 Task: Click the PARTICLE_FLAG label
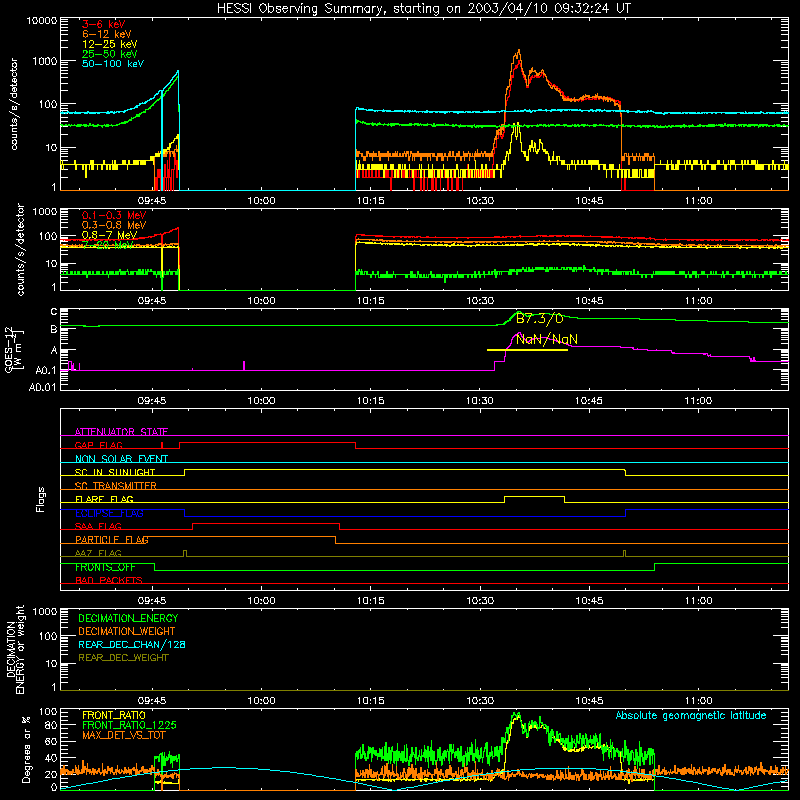pyautogui.click(x=112, y=539)
